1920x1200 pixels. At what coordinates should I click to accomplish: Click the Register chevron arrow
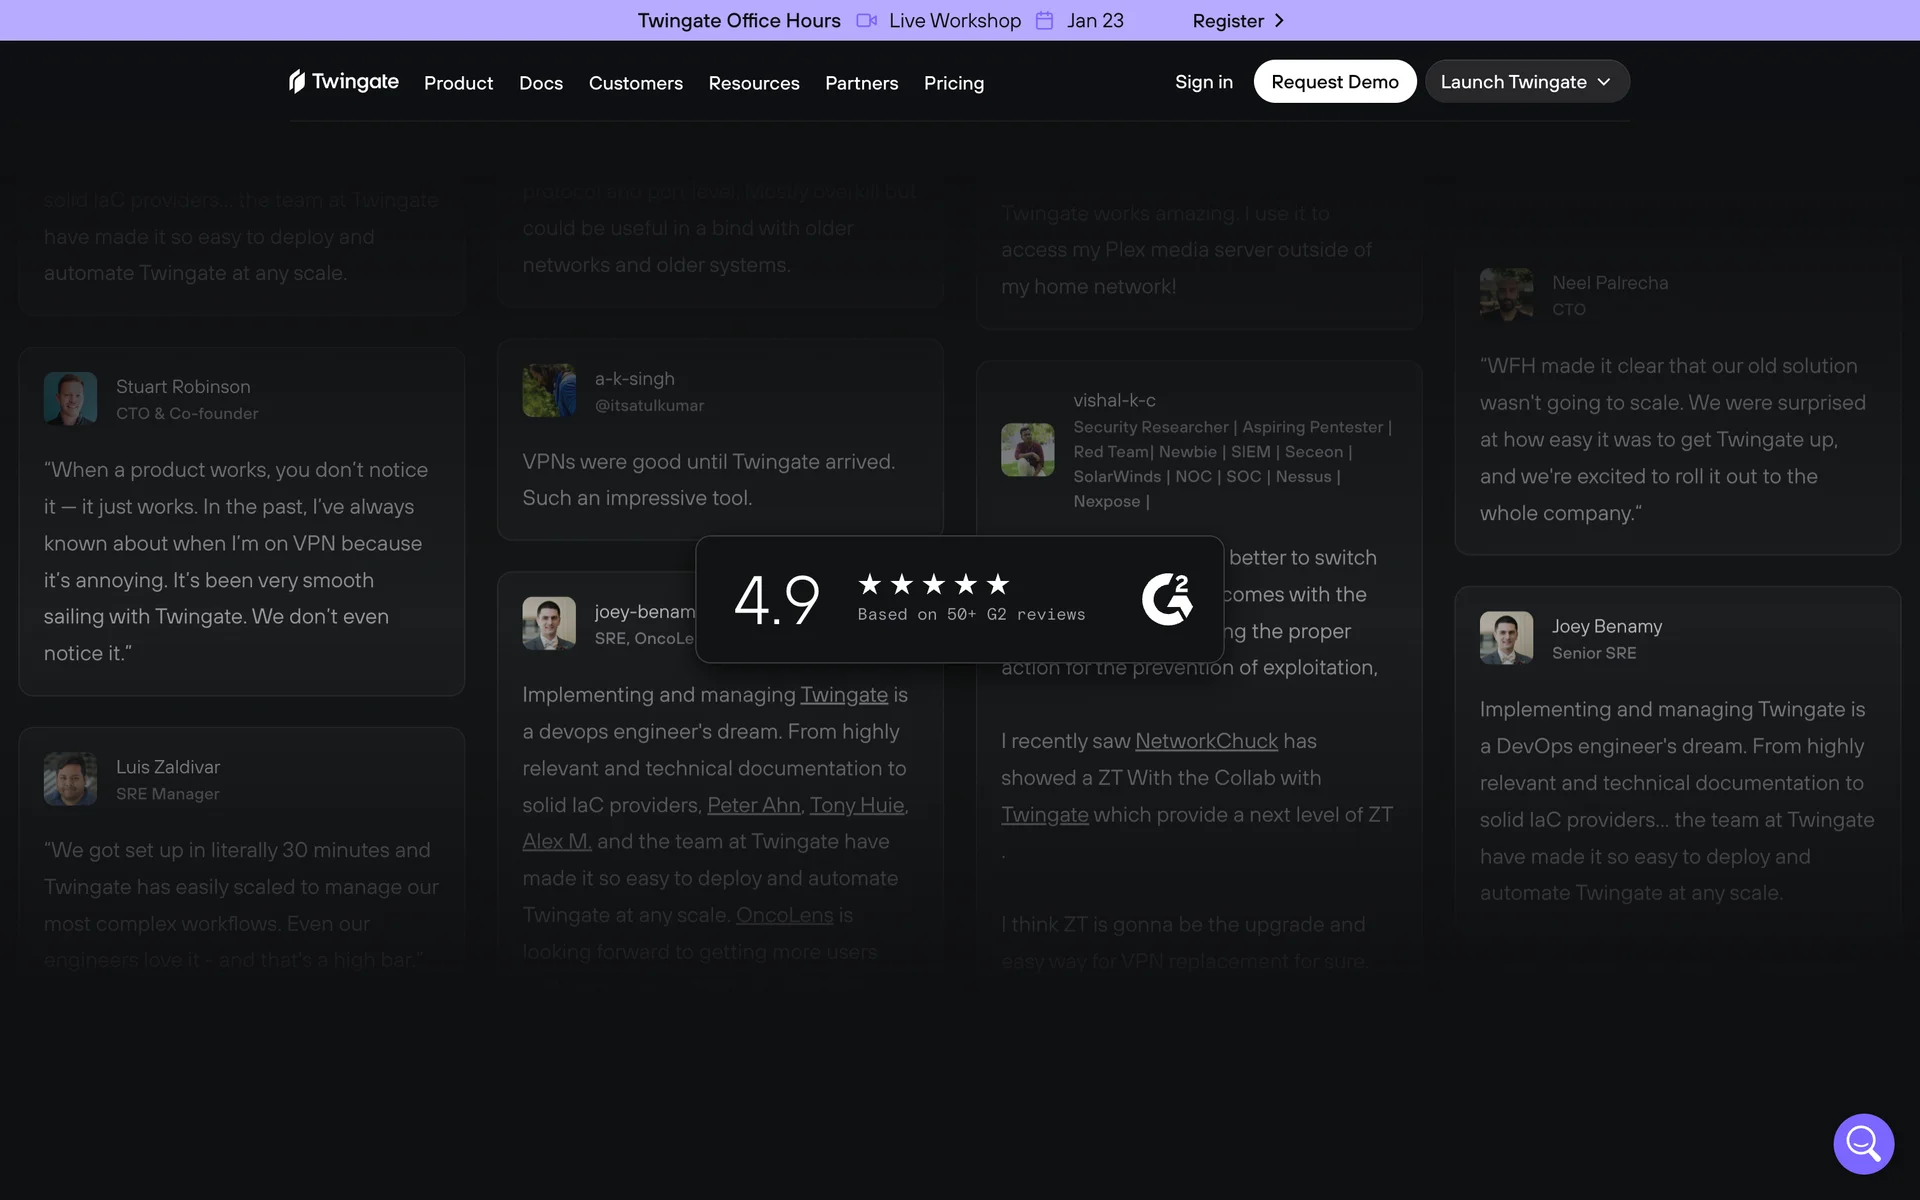[x=1279, y=21]
